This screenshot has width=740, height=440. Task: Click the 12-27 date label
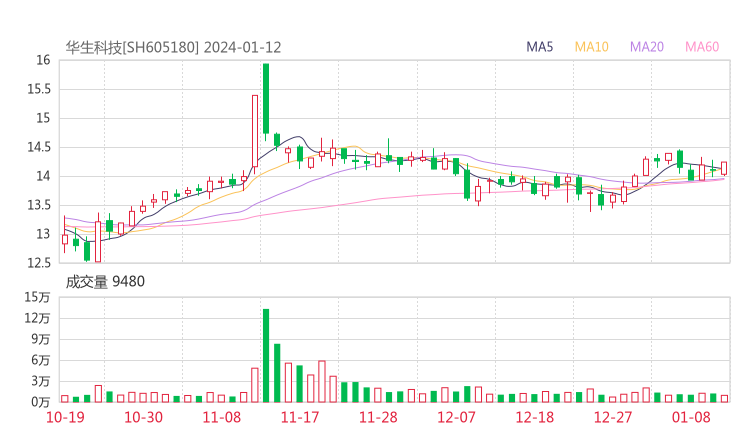pos(613,418)
